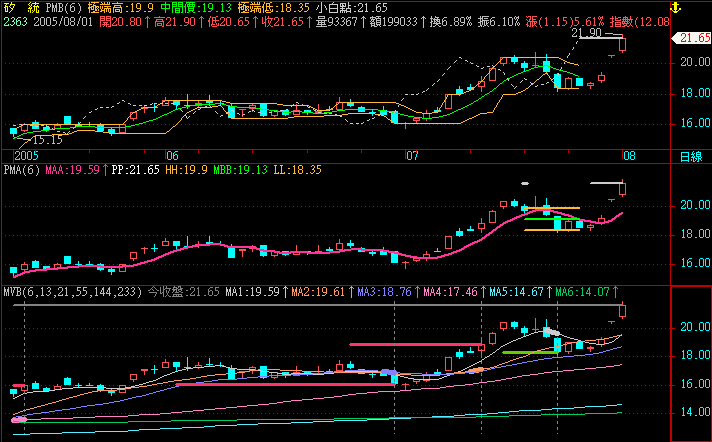
Task: Select the PMB(6) indicator title
Action: point(64,7)
